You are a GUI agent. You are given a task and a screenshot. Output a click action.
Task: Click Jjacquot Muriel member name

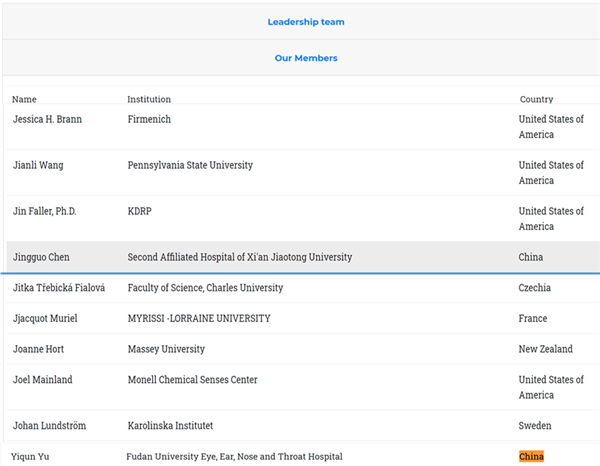tap(45, 319)
